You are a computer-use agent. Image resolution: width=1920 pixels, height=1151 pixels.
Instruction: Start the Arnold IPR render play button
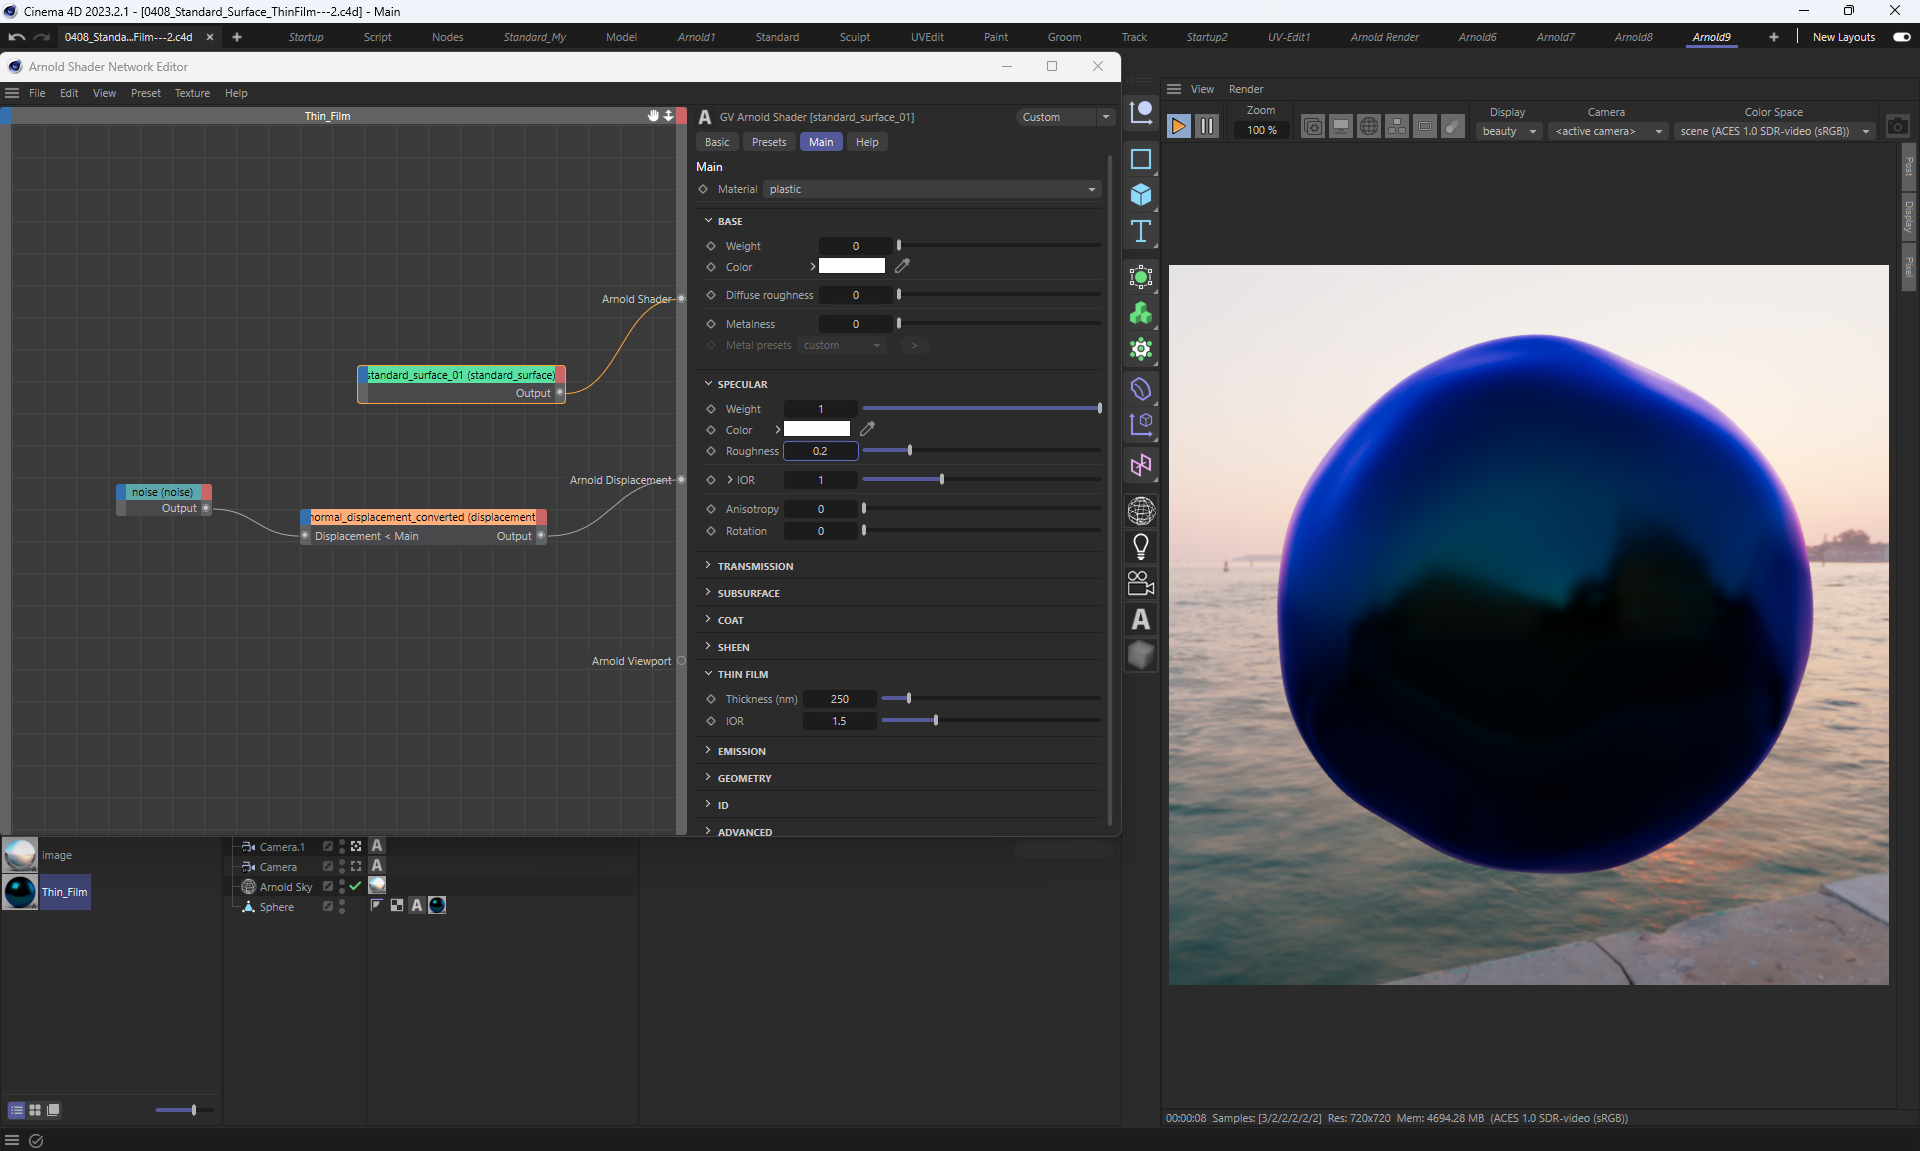click(1178, 126)
